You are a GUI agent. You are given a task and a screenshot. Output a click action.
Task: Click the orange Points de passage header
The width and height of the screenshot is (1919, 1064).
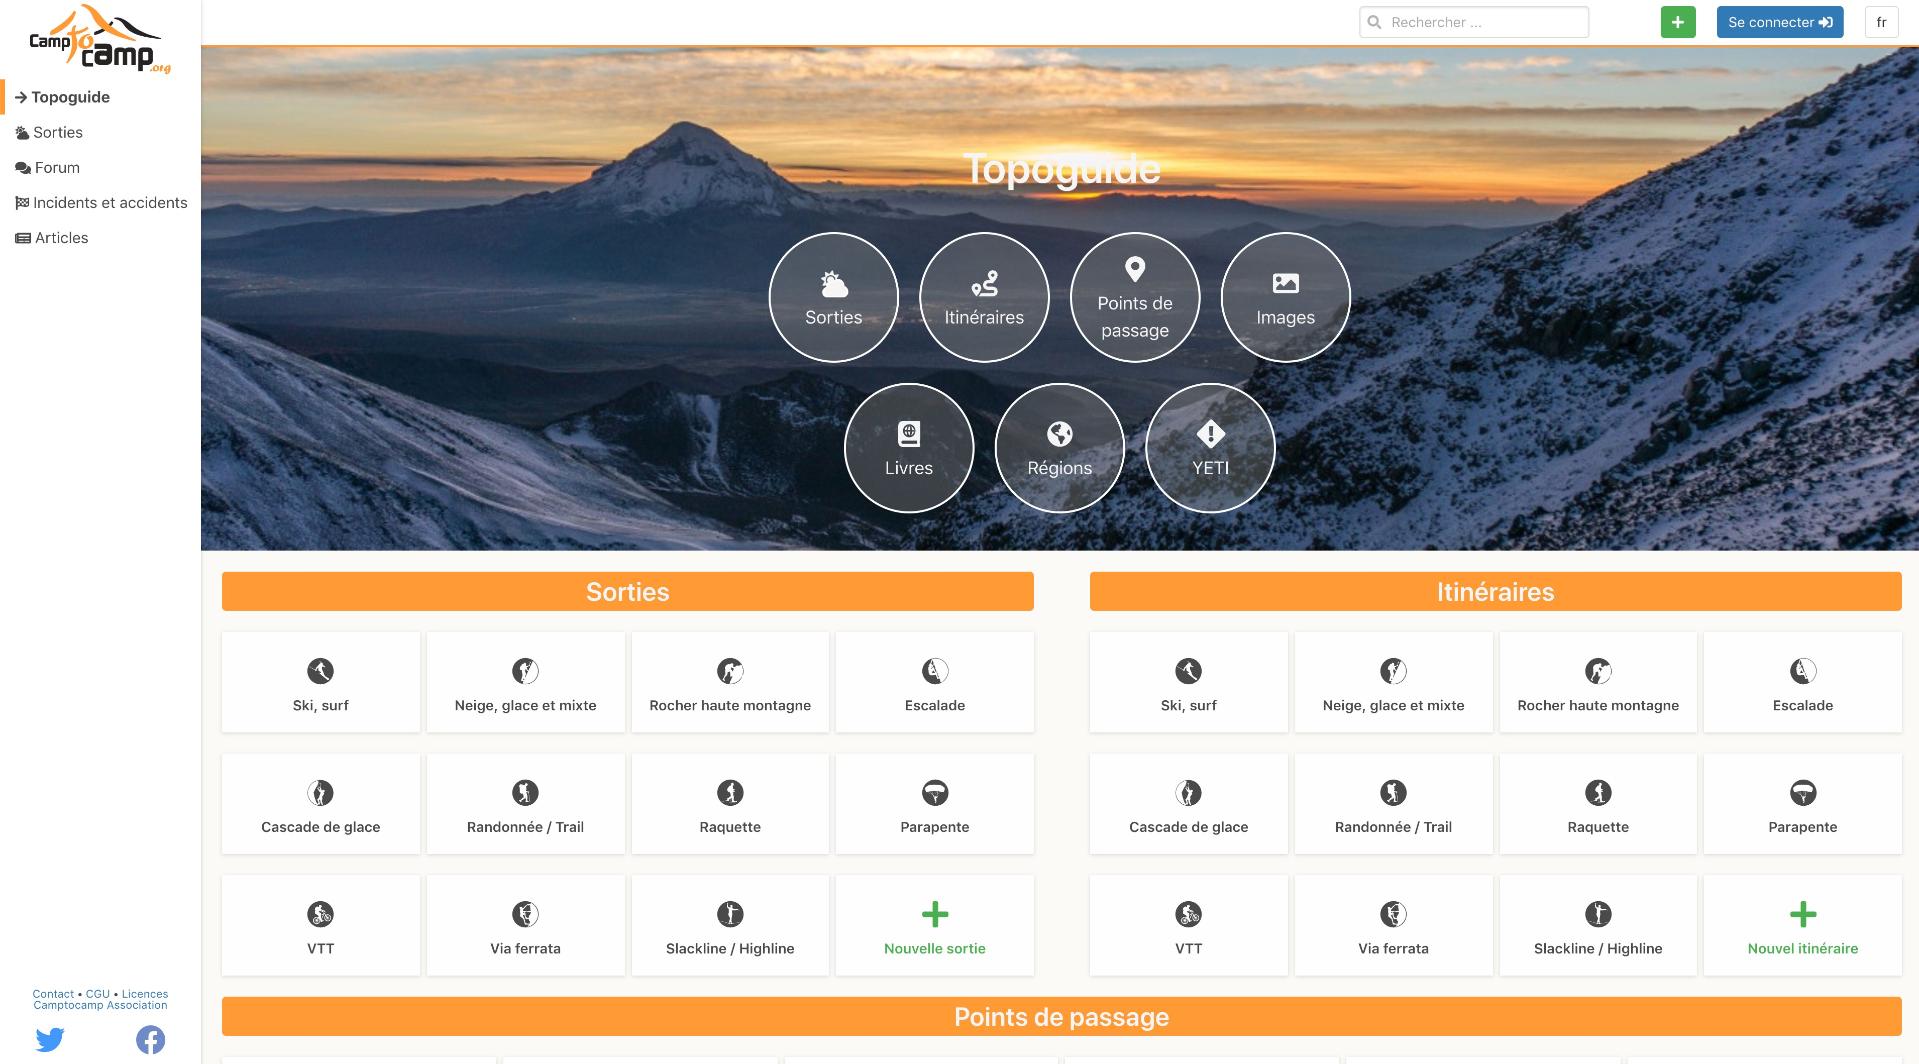(x=1062, y=1016)
